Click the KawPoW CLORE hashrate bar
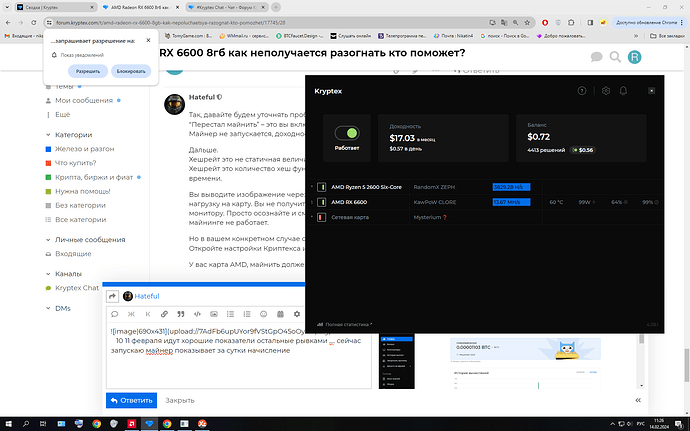 coord(511,202)
